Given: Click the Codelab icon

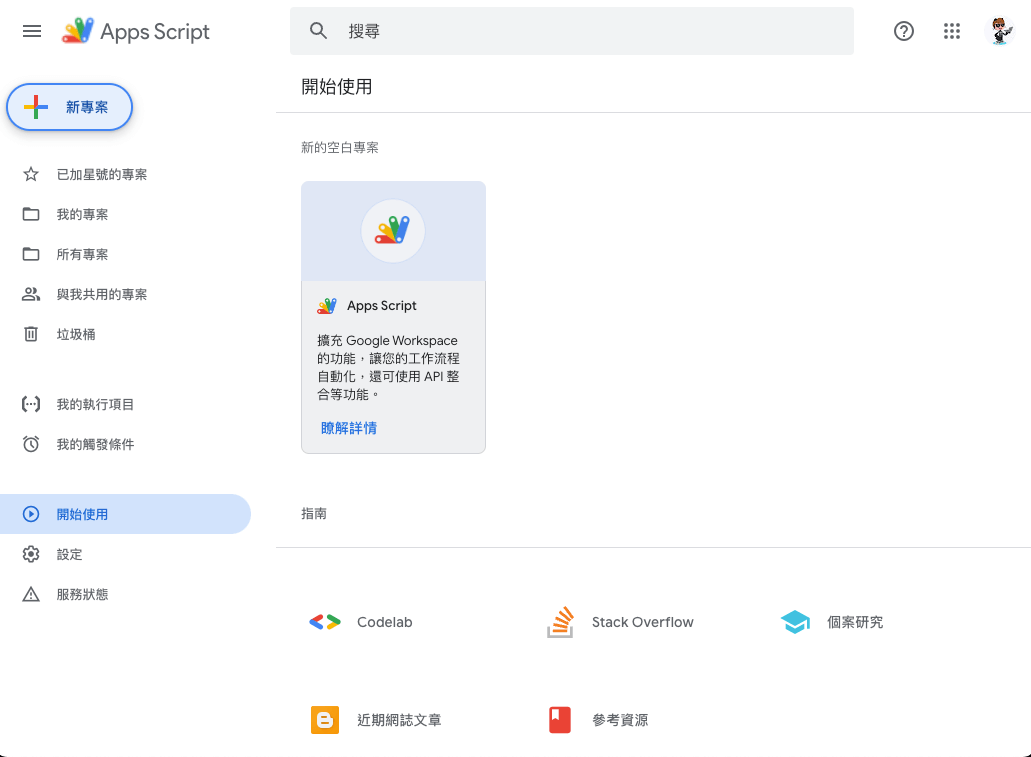Looking at the screenshot, I should tap(325, 622).
